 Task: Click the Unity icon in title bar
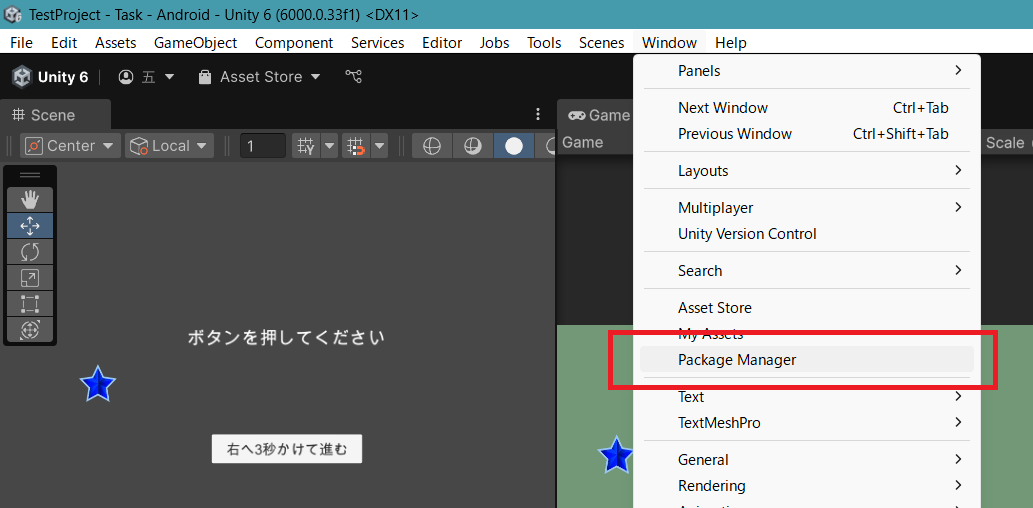(13, 14)
